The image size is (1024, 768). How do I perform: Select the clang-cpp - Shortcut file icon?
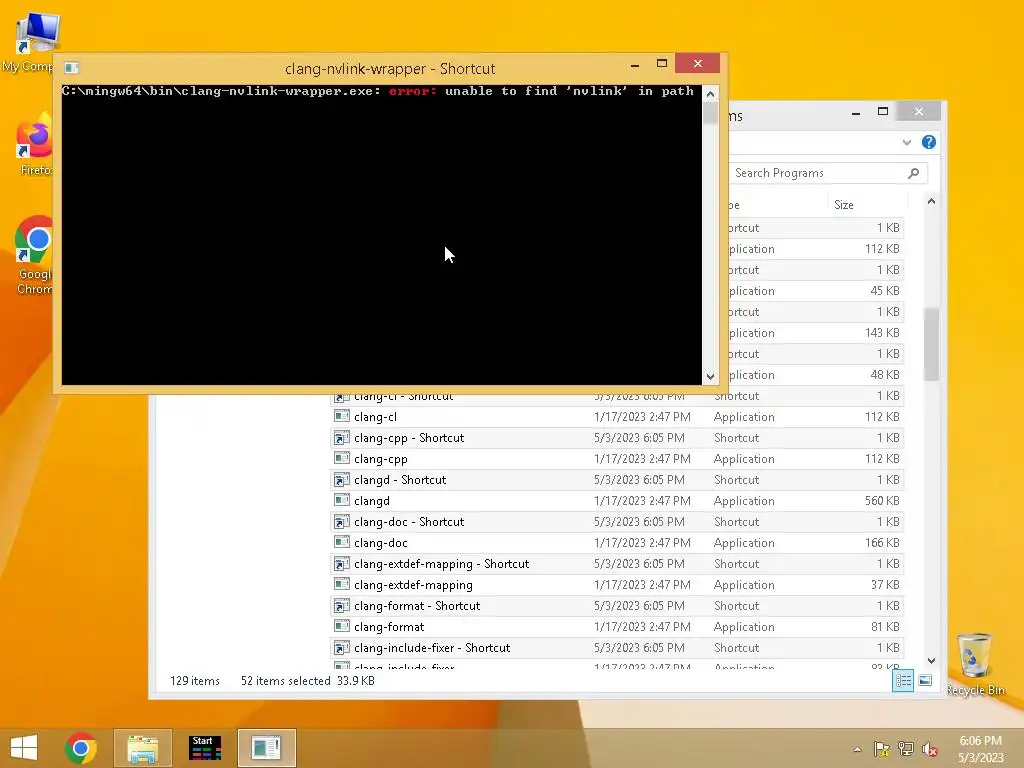click(341, 438)
